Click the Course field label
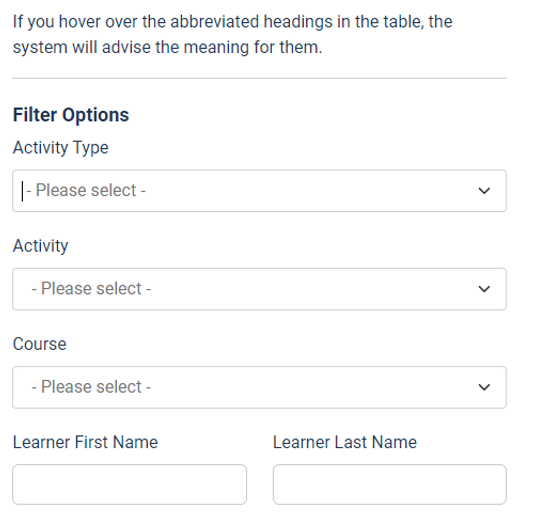Viewport: 543px width, 524px height. coord(39,344)
